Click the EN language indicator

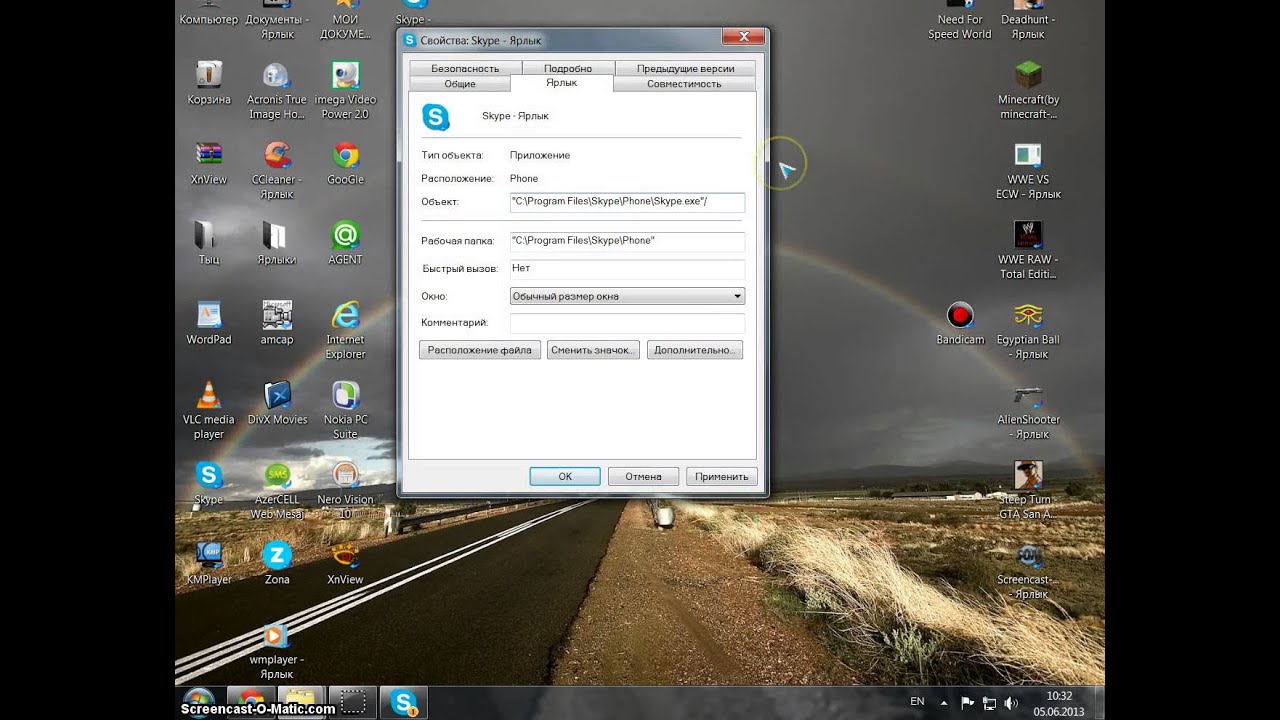(x=917, y=702)
